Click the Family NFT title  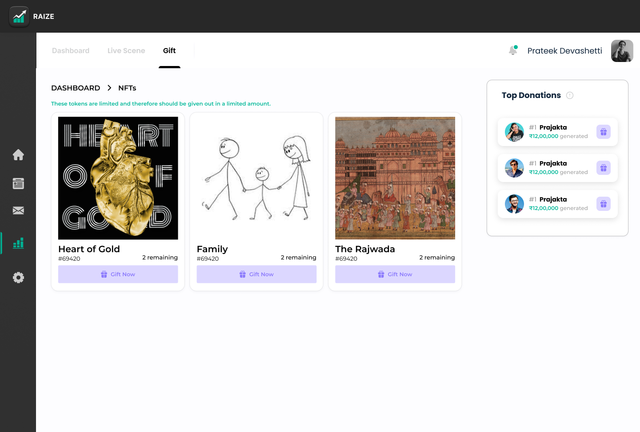212,249
